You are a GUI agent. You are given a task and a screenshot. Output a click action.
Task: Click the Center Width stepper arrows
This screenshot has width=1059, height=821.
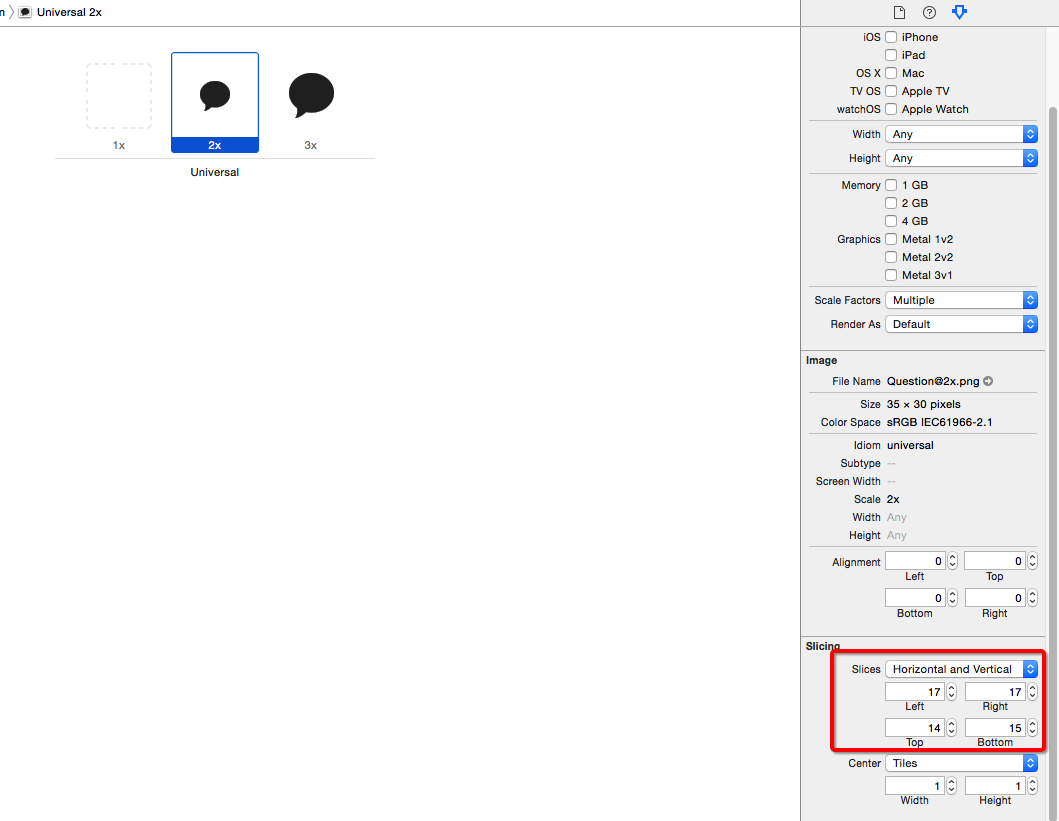[x=952, y=786]
